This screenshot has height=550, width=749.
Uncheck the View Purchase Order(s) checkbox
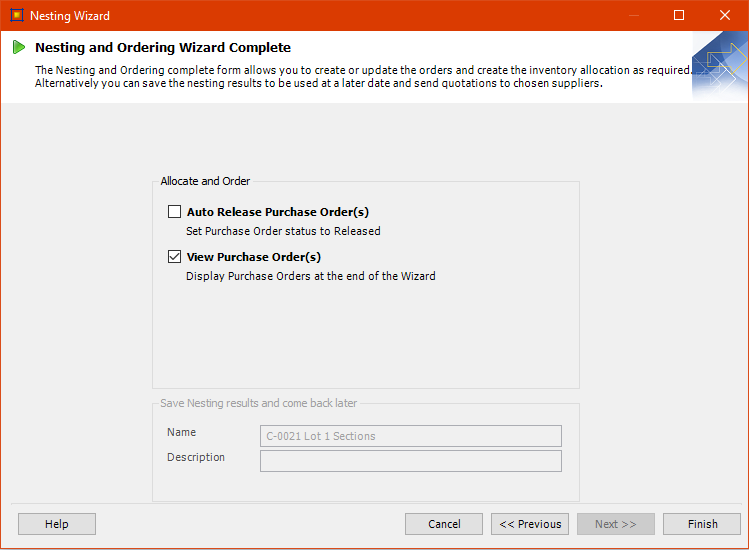175,257
